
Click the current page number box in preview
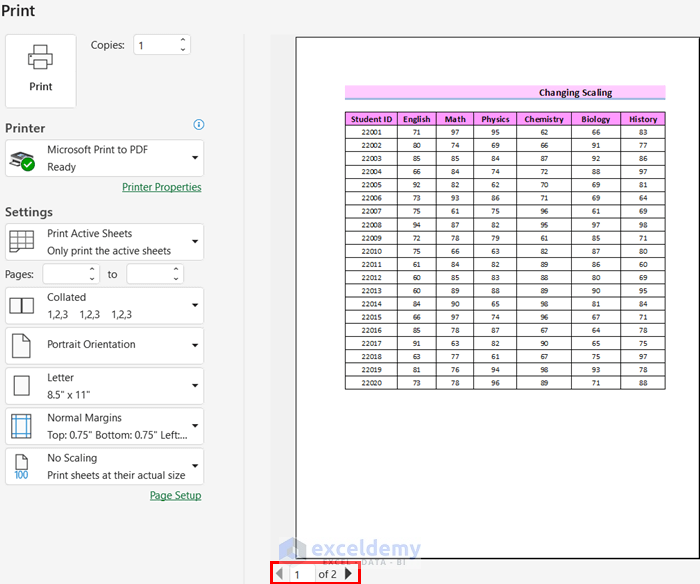coord(302,574)
